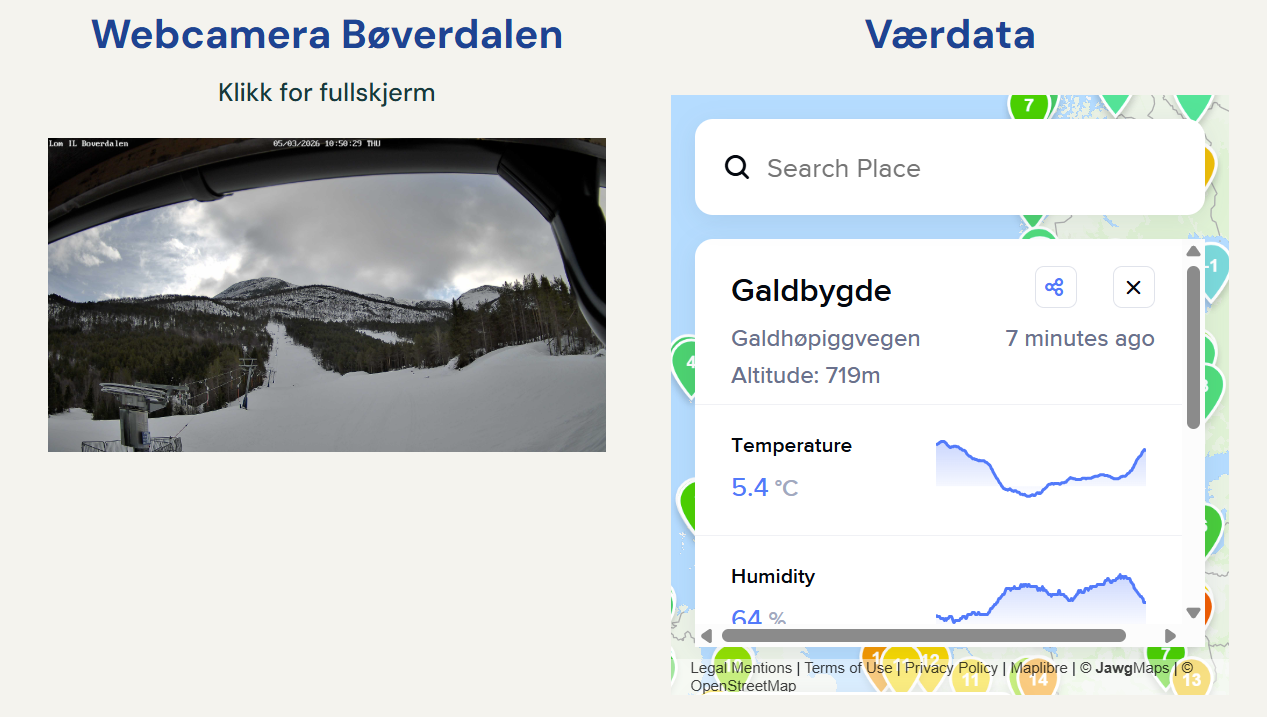Viewport: 1267px width, 717px height.
Task: Open the Bøverdalen webcam image fullscreen
Action: [327, 295]
